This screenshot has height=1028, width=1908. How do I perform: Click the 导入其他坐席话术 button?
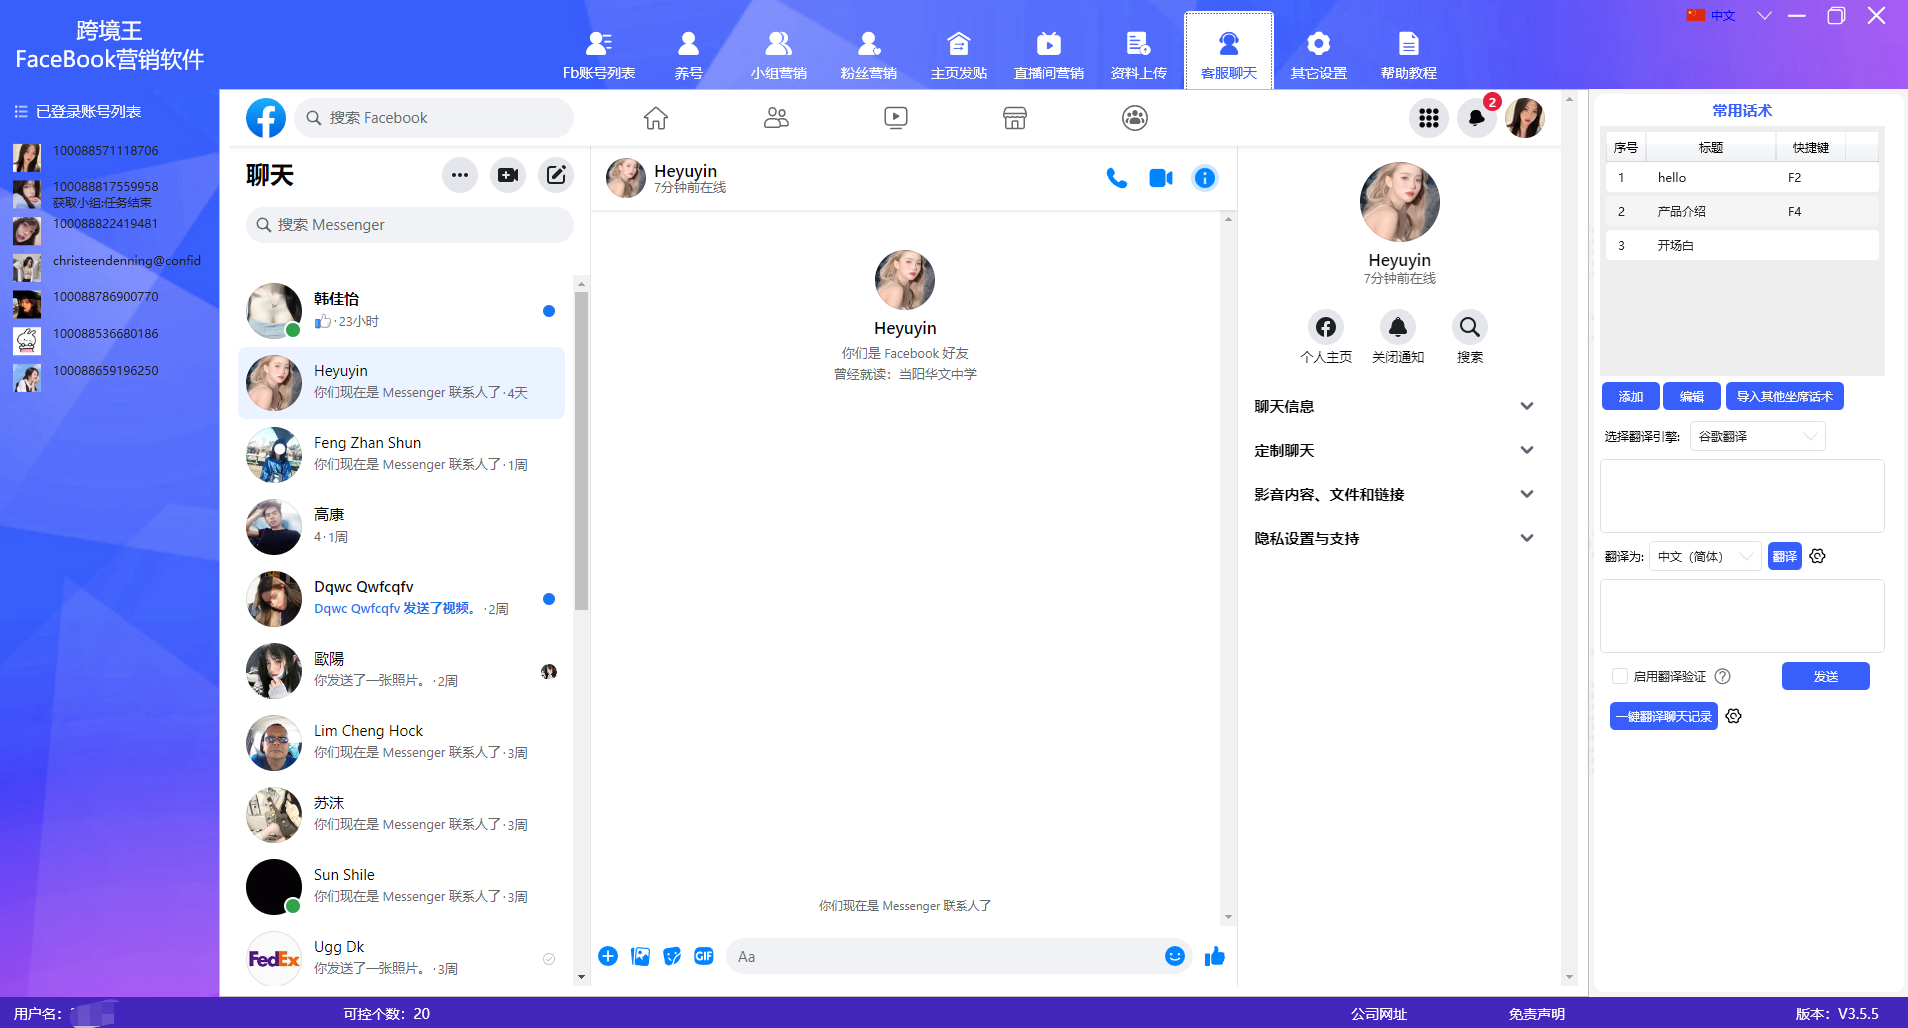(1784, 396)
